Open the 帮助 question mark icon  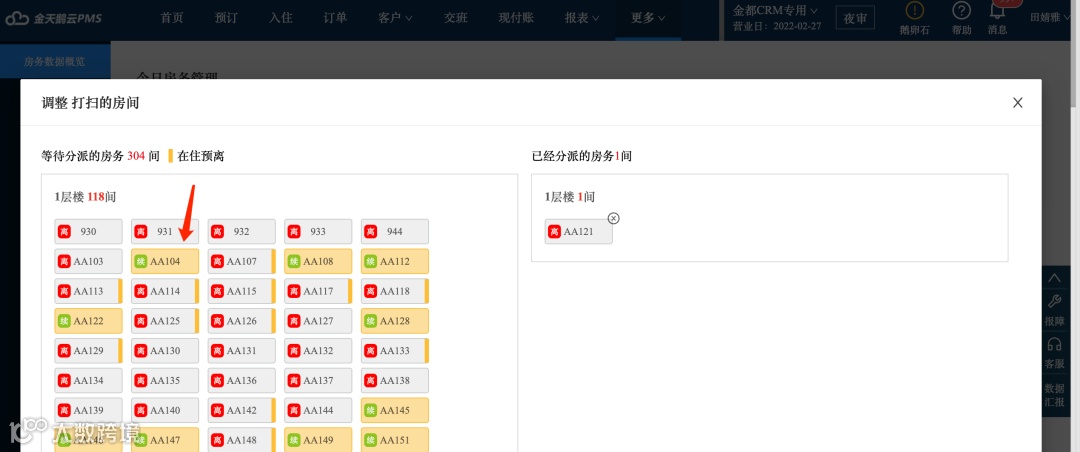click(961, 11)
